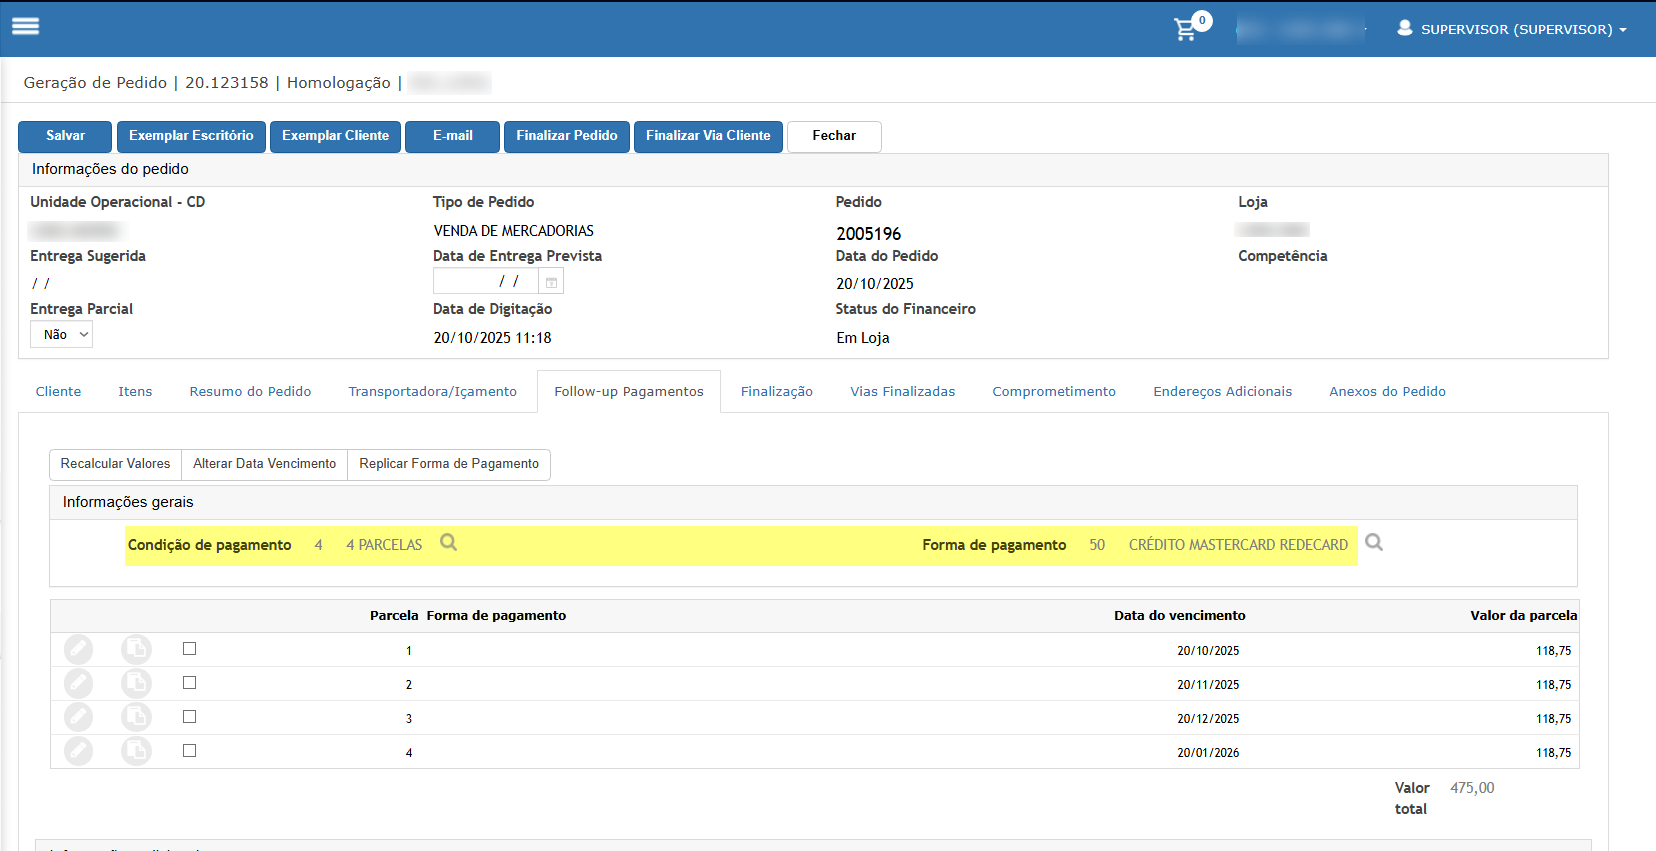Viewport: 1656px width, 851px height.
Task: Tick the checkbox for parcela 4
Action: pyautogui.click(x=190, y=751)
